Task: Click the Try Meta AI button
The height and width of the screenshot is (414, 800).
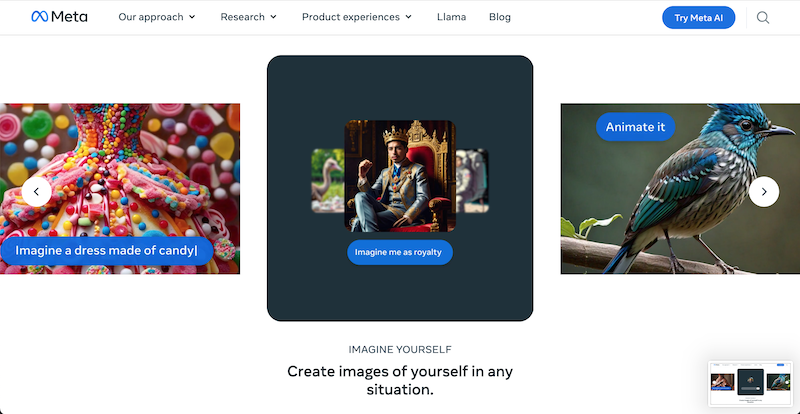Action: point(698,18)
